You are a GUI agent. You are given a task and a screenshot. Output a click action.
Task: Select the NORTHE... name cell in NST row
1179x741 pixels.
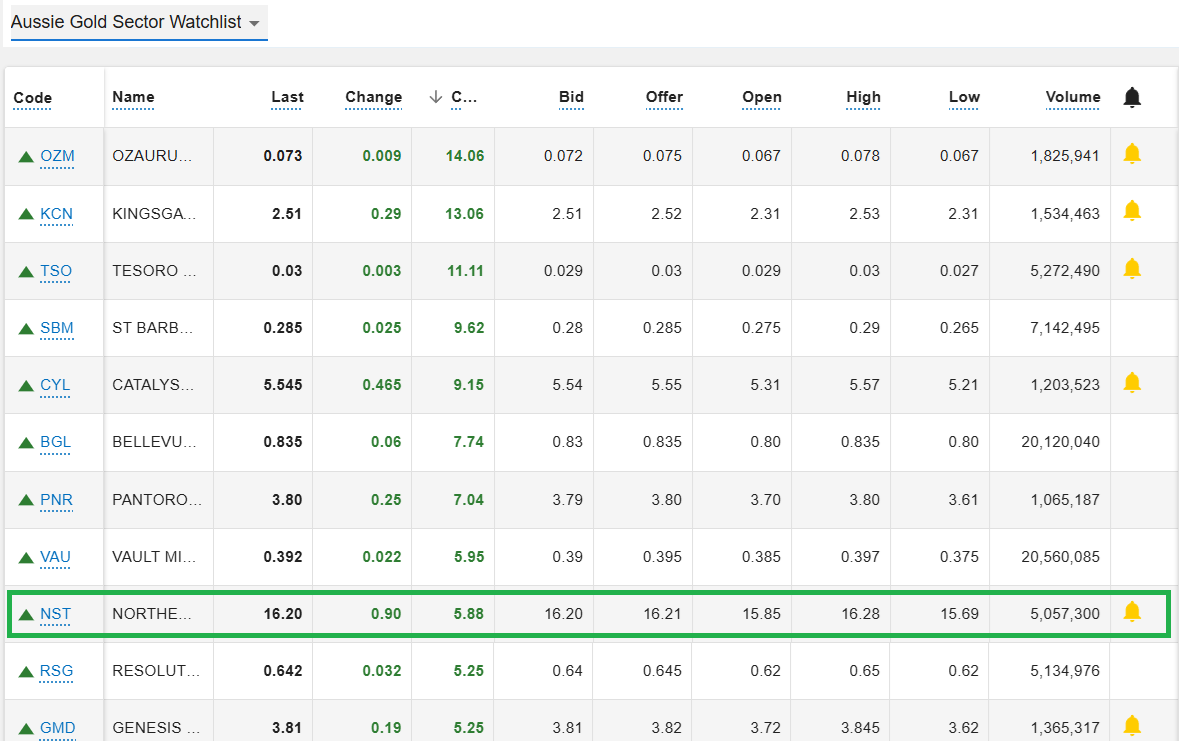coord(158,614)
